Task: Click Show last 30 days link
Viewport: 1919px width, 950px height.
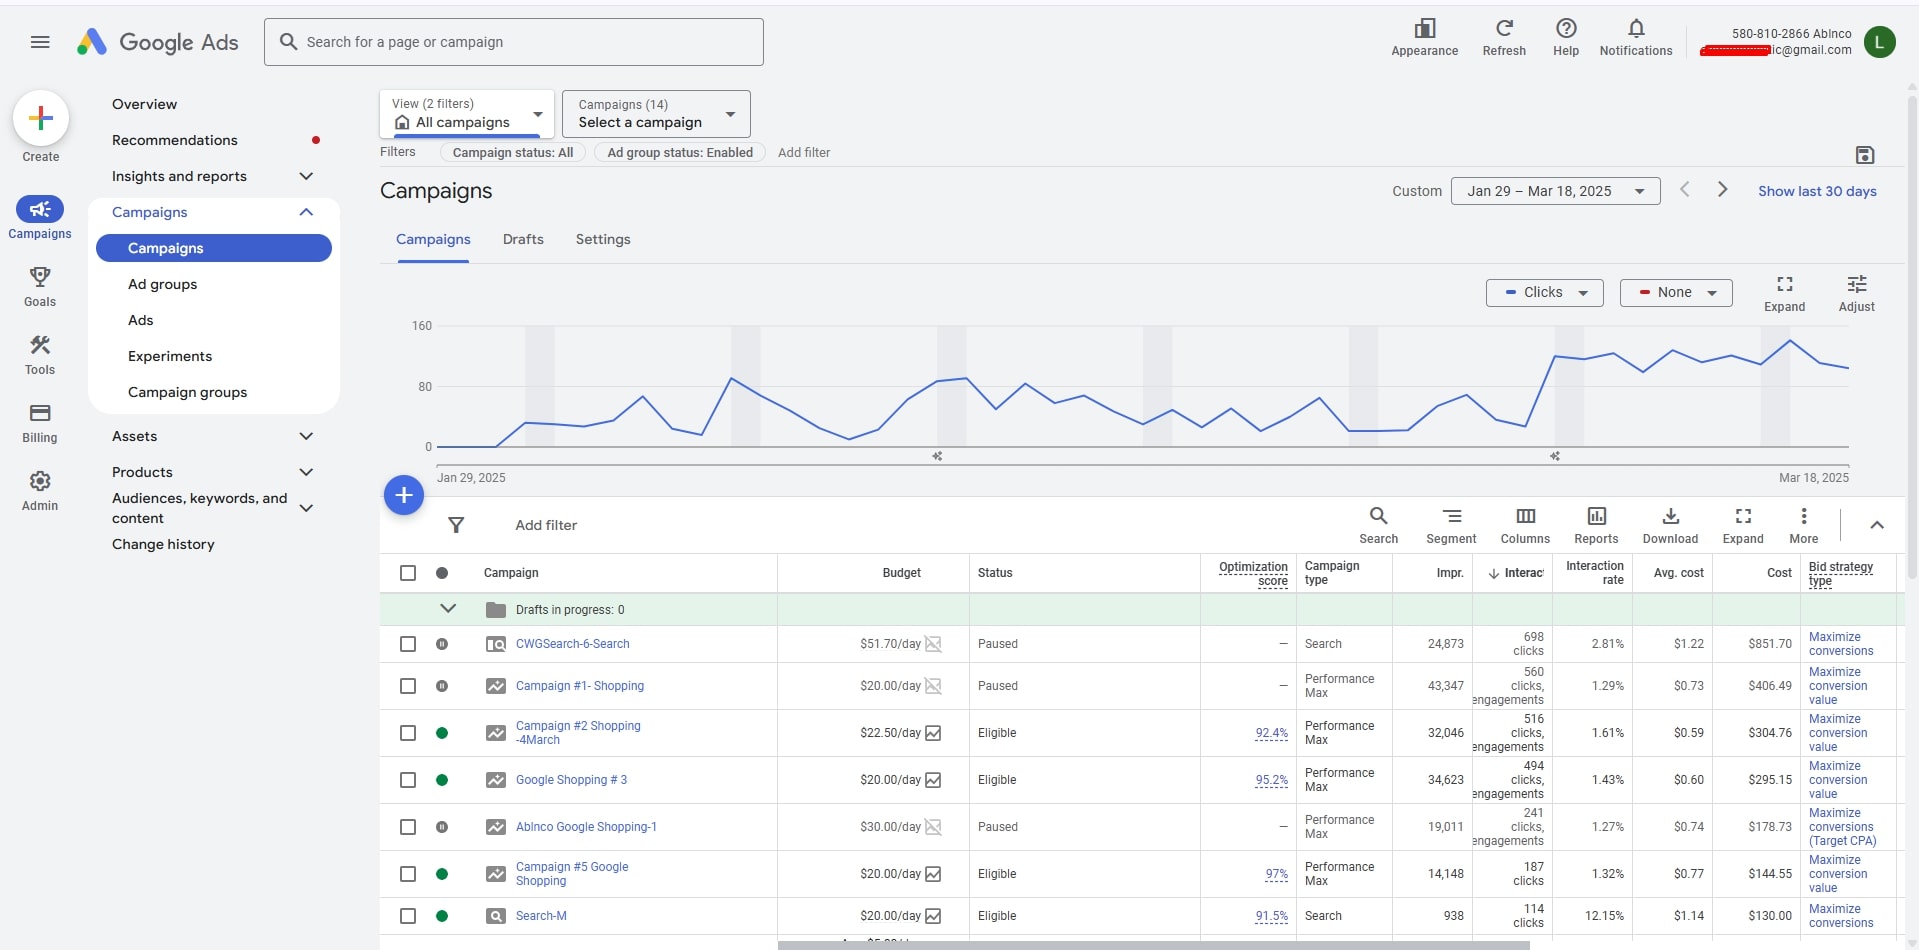Action: tap(1817, 191)
